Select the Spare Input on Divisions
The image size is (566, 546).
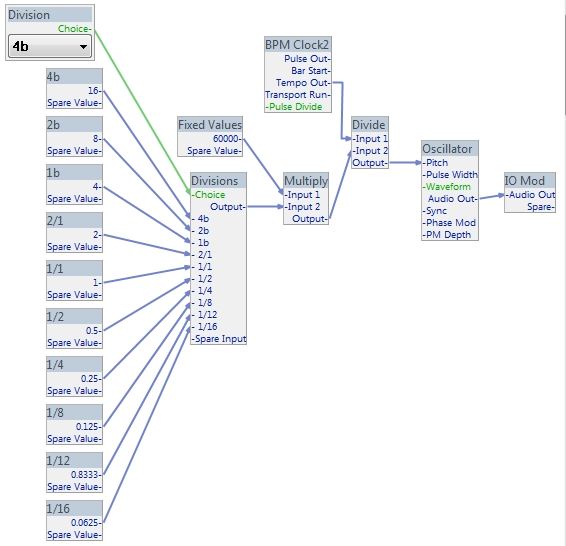[x=219, y=338]
